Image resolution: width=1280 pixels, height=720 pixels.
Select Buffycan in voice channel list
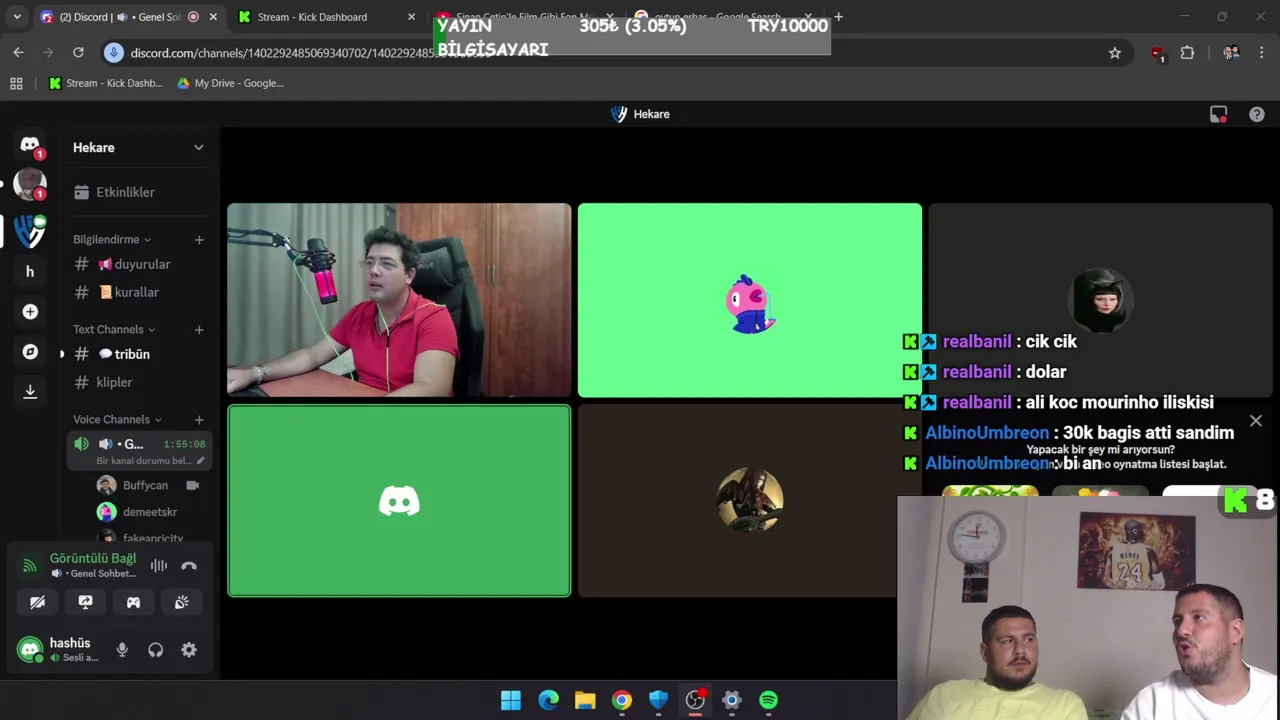pos(146,485)
